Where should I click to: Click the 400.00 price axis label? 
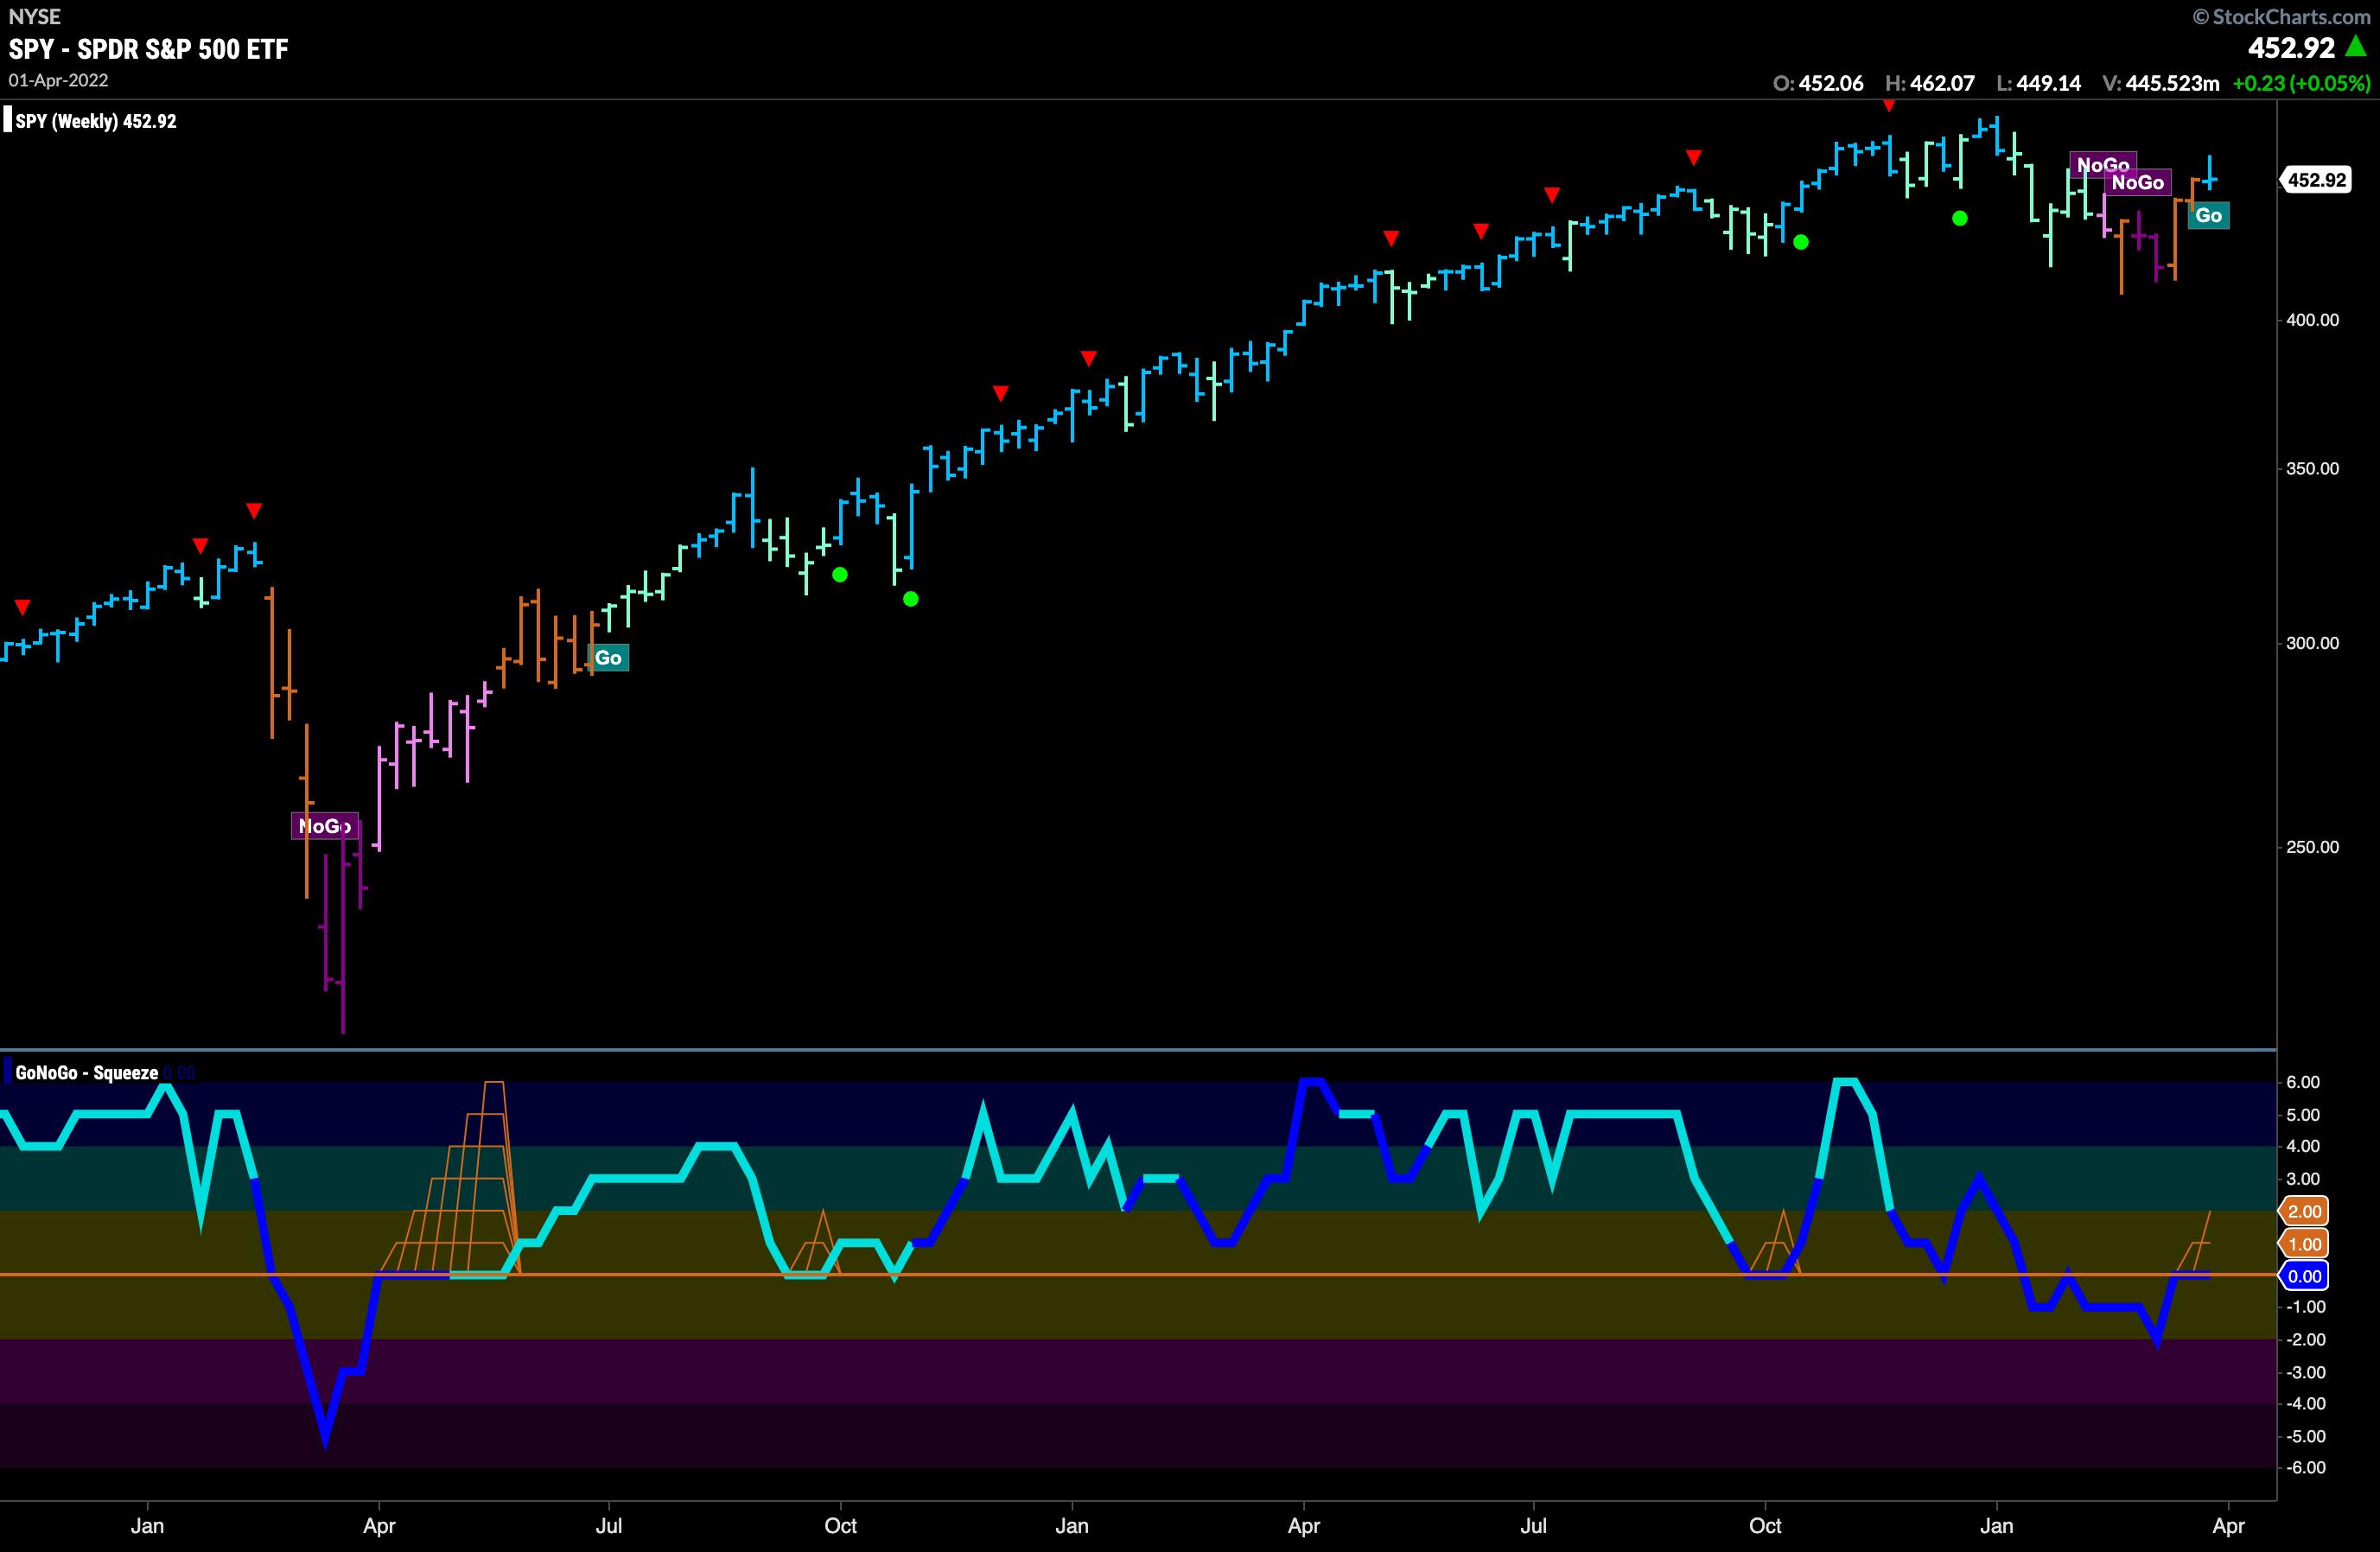point(2312,320)
